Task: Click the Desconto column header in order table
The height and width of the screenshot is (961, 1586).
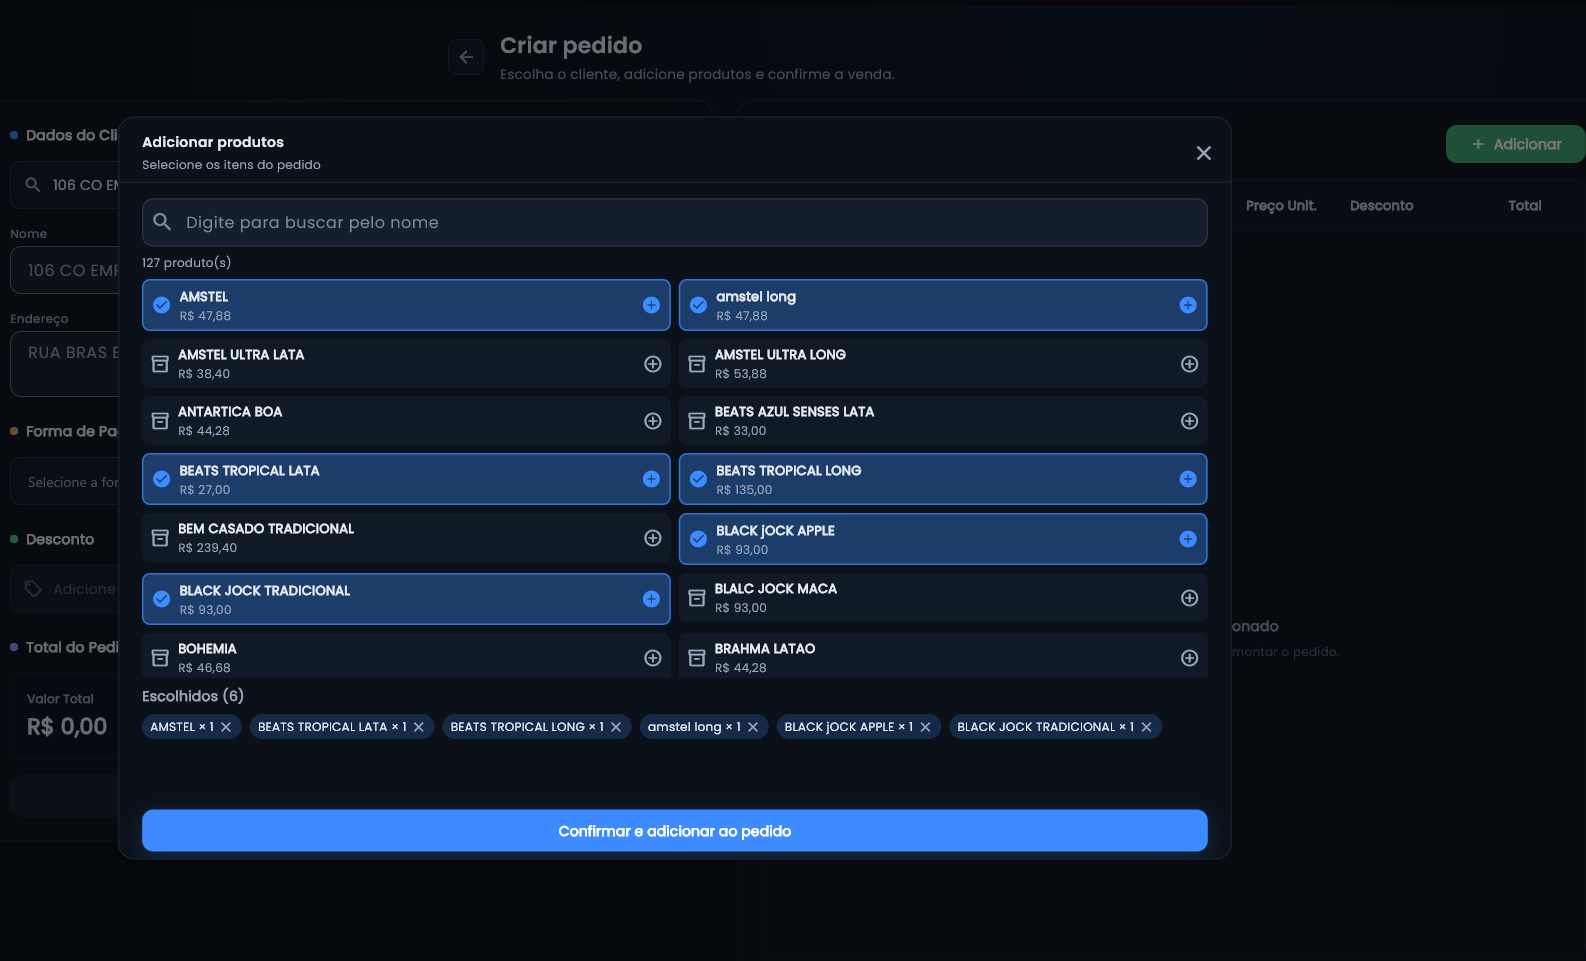Action: click(1382, 206)
